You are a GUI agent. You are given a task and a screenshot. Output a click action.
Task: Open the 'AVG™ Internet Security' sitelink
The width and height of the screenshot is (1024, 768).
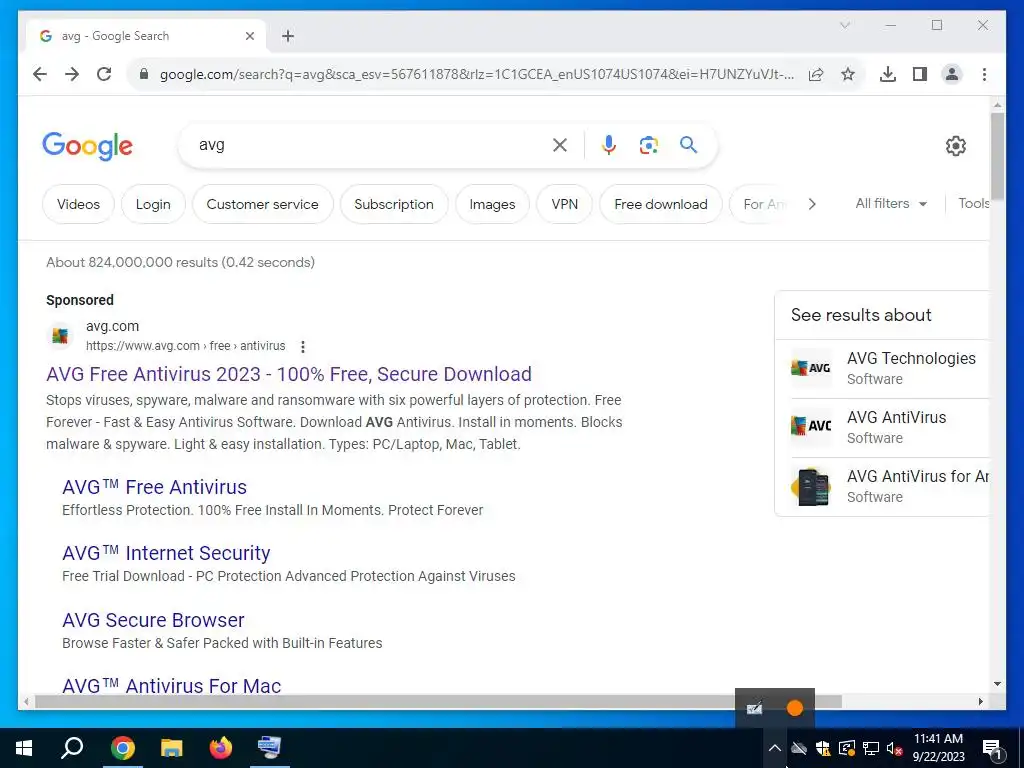[166, 553]
